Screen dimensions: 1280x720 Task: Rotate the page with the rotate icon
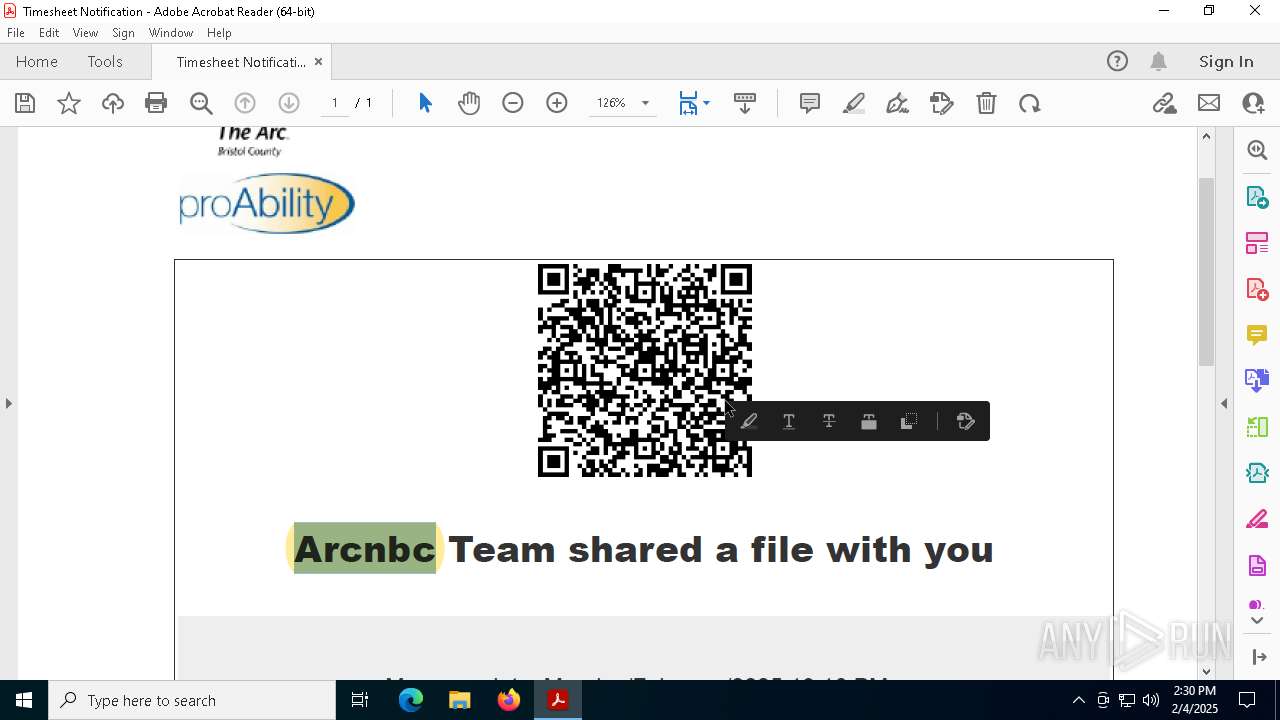pos(1030,103)
